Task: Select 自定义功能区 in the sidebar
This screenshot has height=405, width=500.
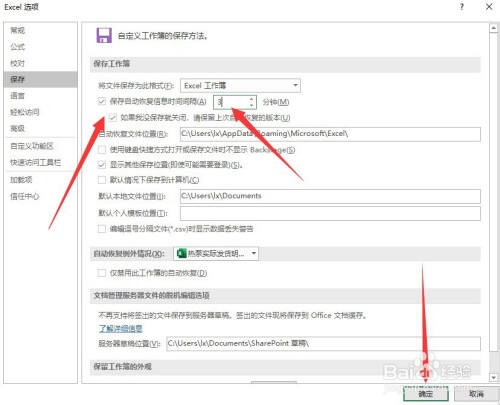Action: [x=32, y=146]
